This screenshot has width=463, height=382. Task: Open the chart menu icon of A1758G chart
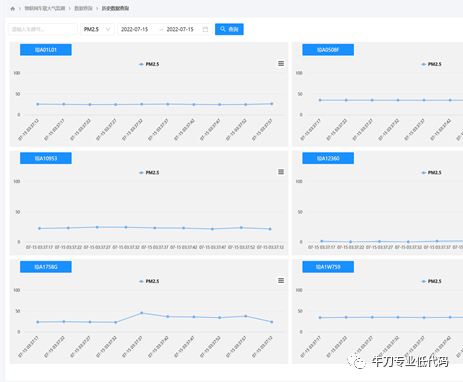[281, 280]
